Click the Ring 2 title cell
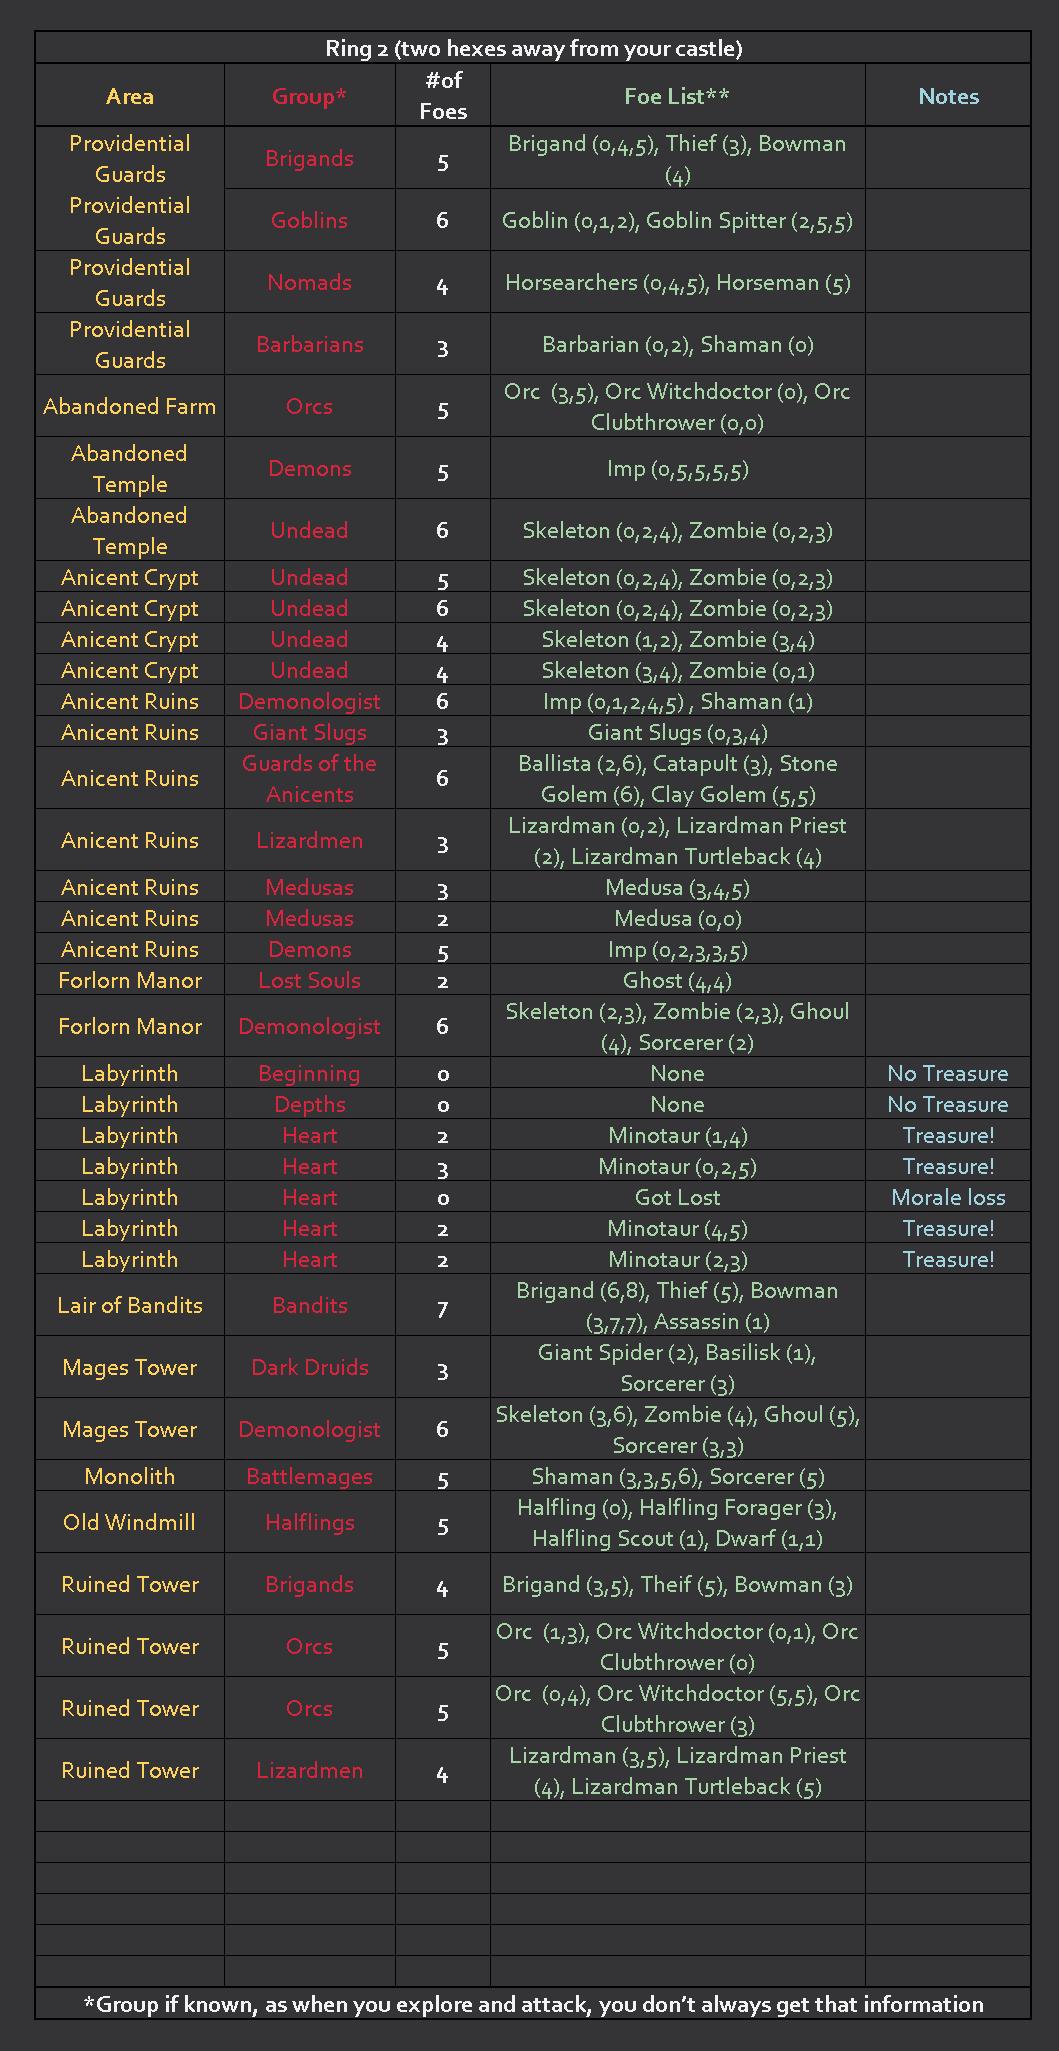1059x2051 pixels. [533, 48]
